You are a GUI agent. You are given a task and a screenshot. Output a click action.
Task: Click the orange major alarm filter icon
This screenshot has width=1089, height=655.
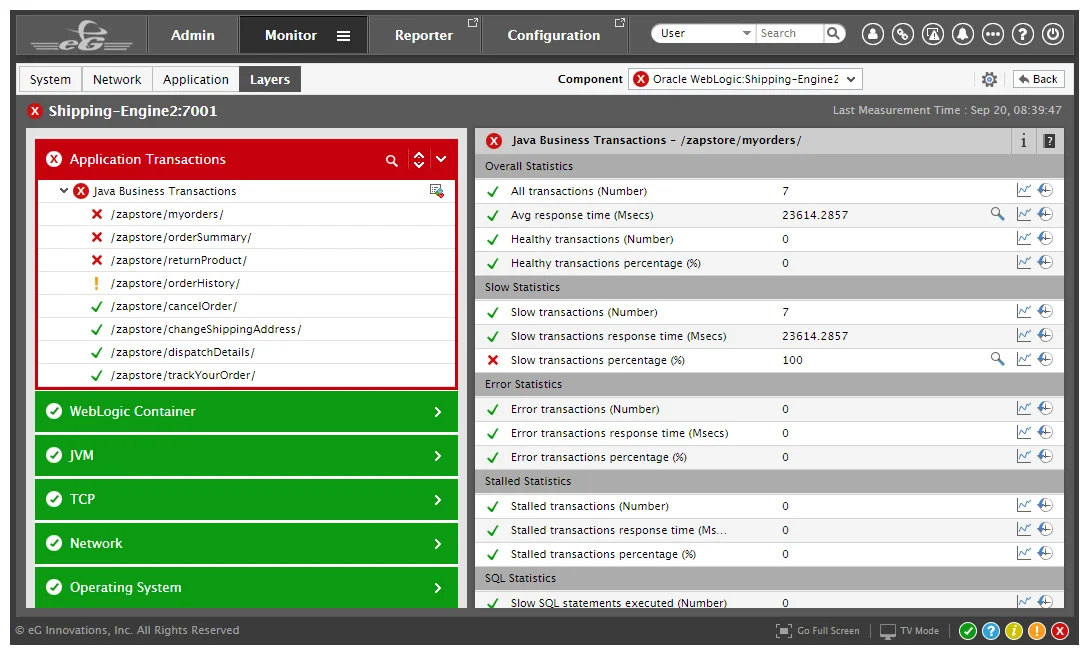(x=1037, y=631)
